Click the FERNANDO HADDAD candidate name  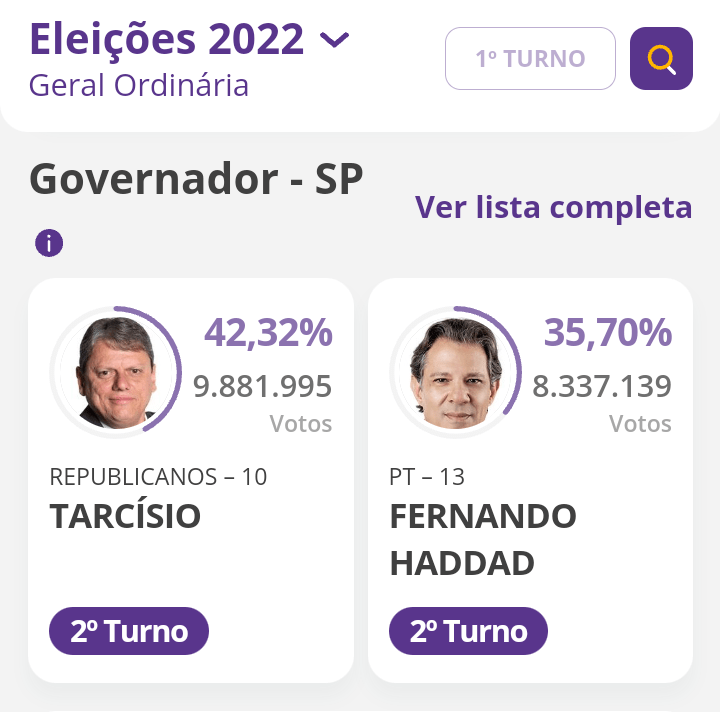point(483,539)
